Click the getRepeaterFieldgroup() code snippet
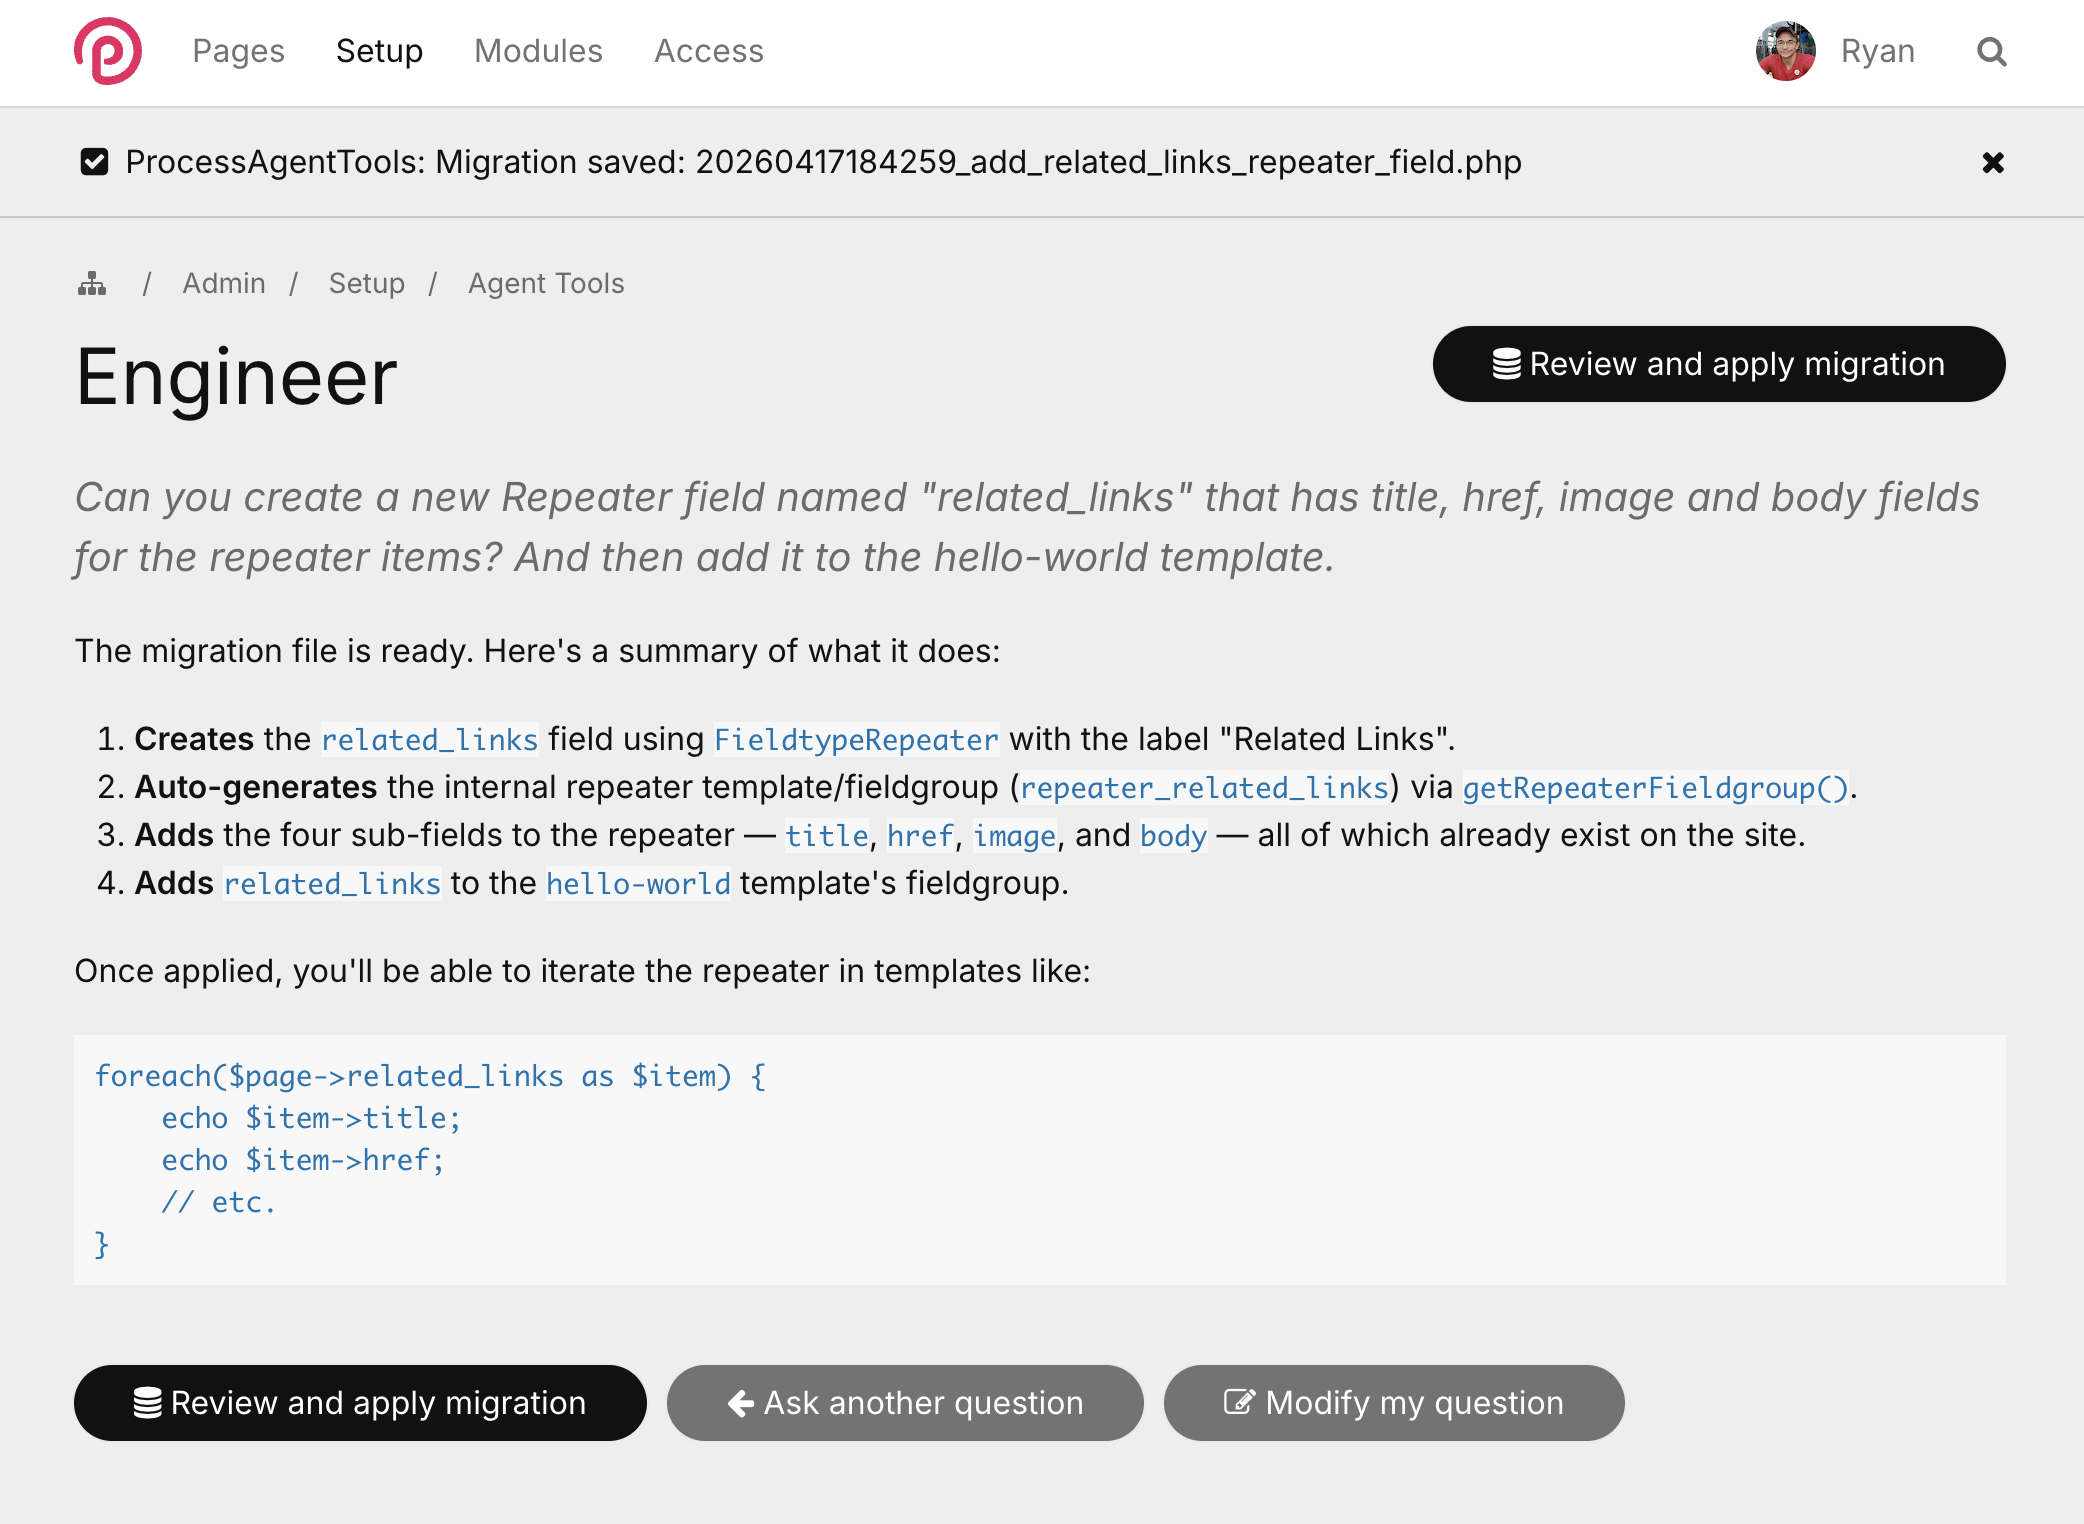 (x=1655, y=788)
